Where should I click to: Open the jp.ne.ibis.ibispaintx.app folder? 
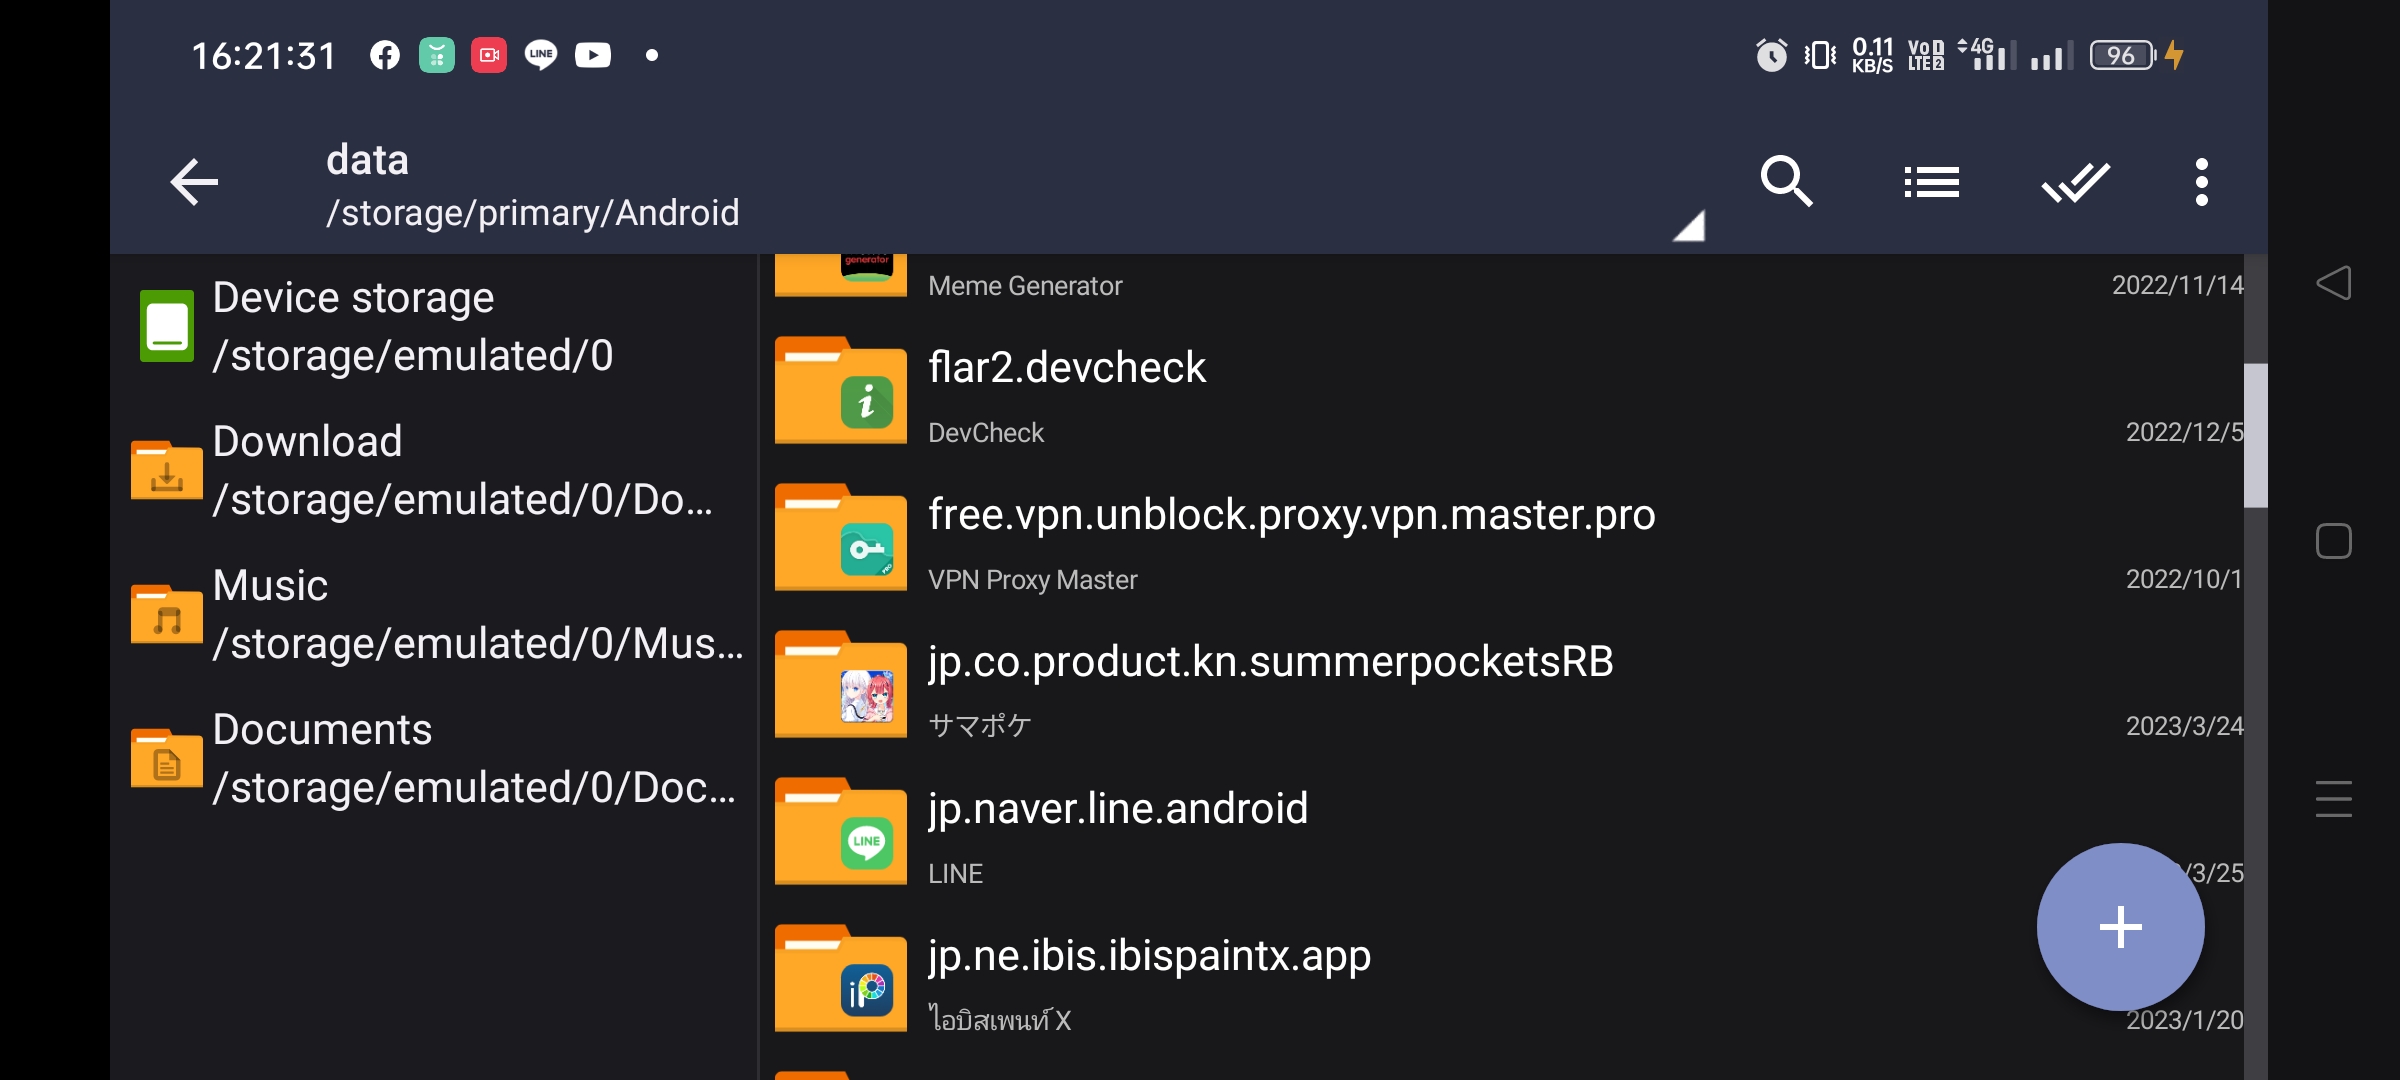(x=1149, y=956)
